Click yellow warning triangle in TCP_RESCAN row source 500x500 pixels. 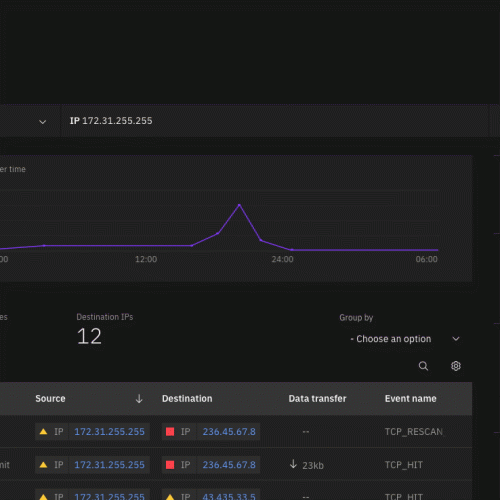[x=43, y=432]
